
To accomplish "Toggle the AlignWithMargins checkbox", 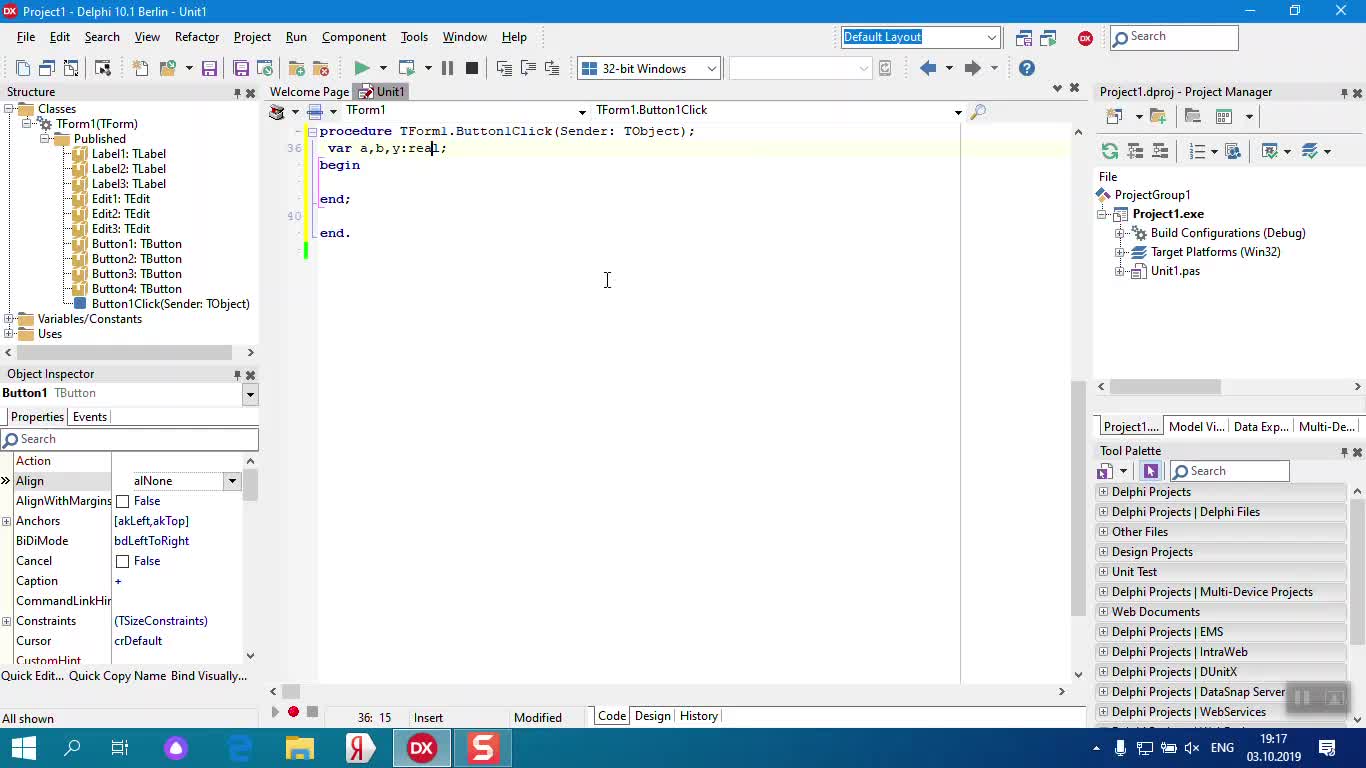I will (123, 501).
